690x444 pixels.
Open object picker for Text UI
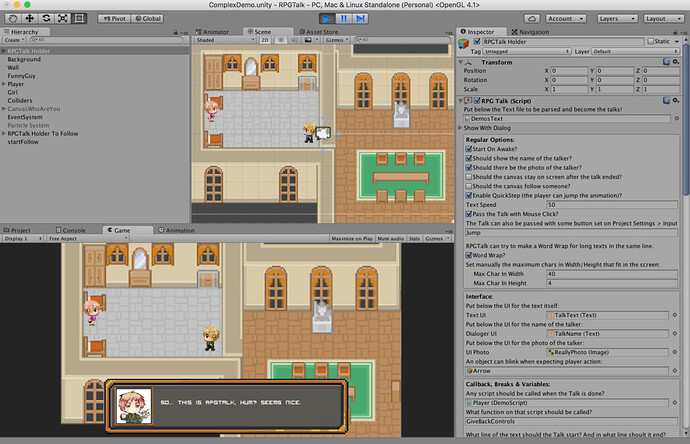675,315
